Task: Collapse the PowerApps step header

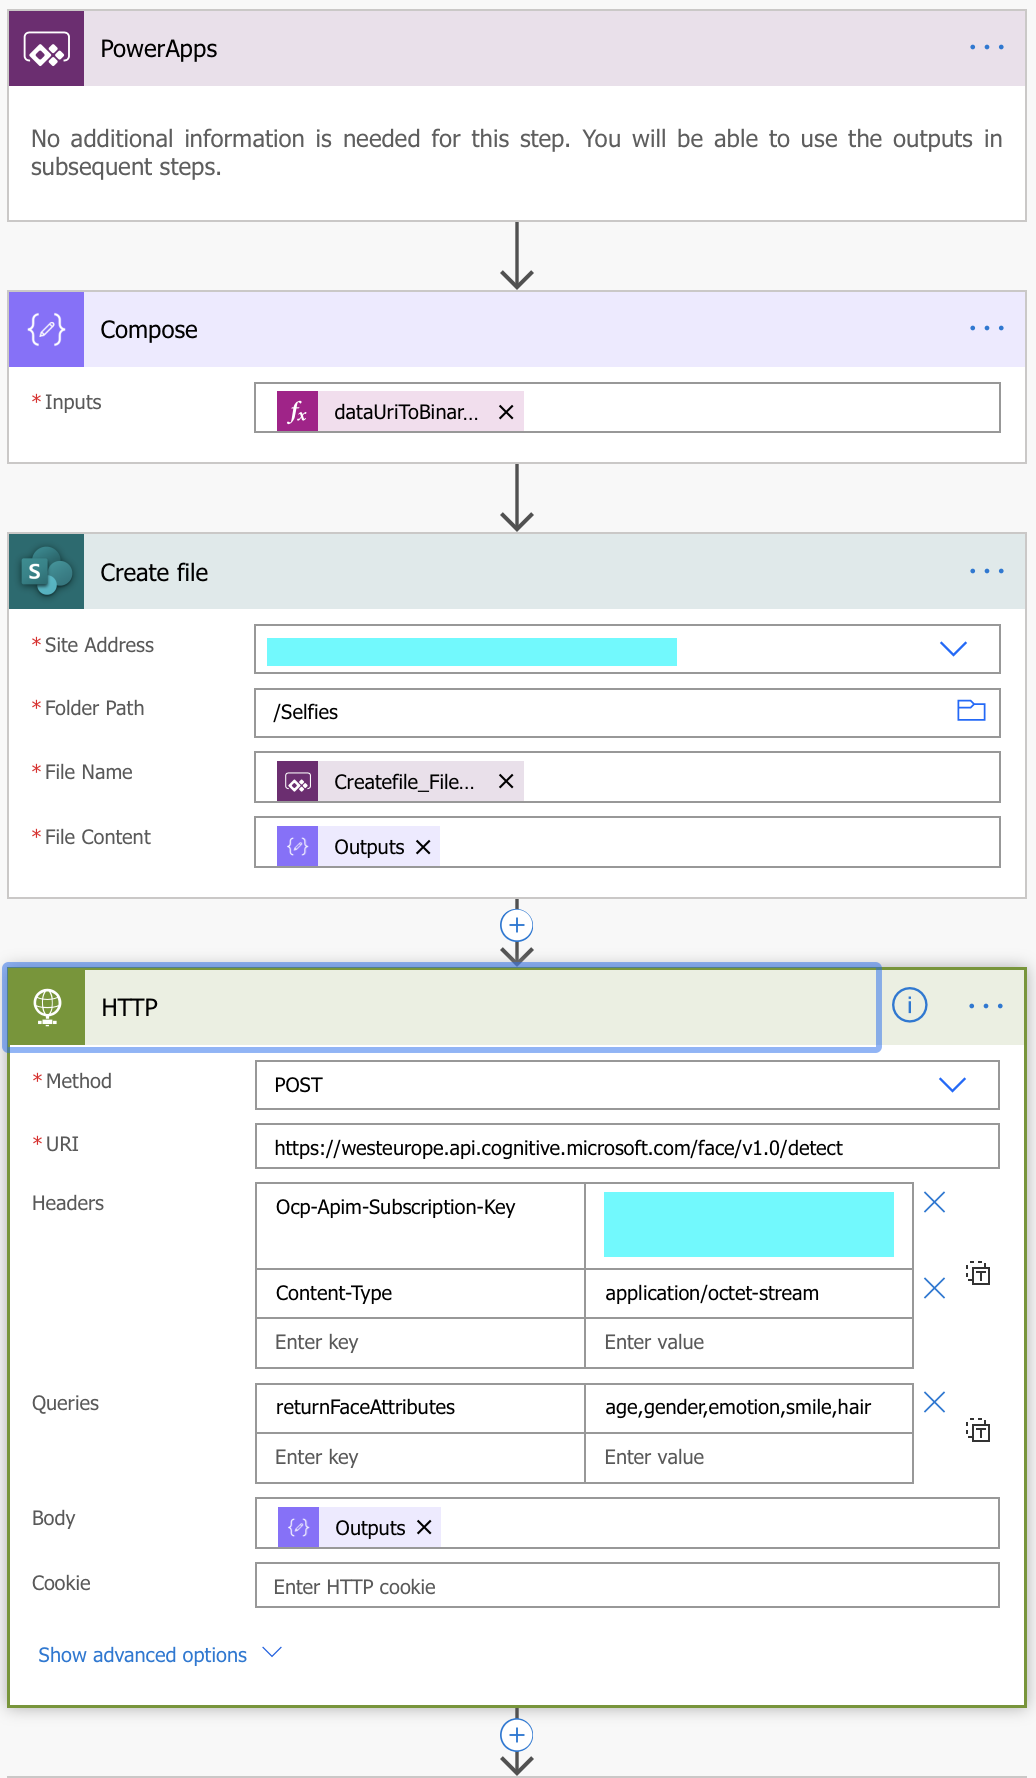Action: click(517, 49)
